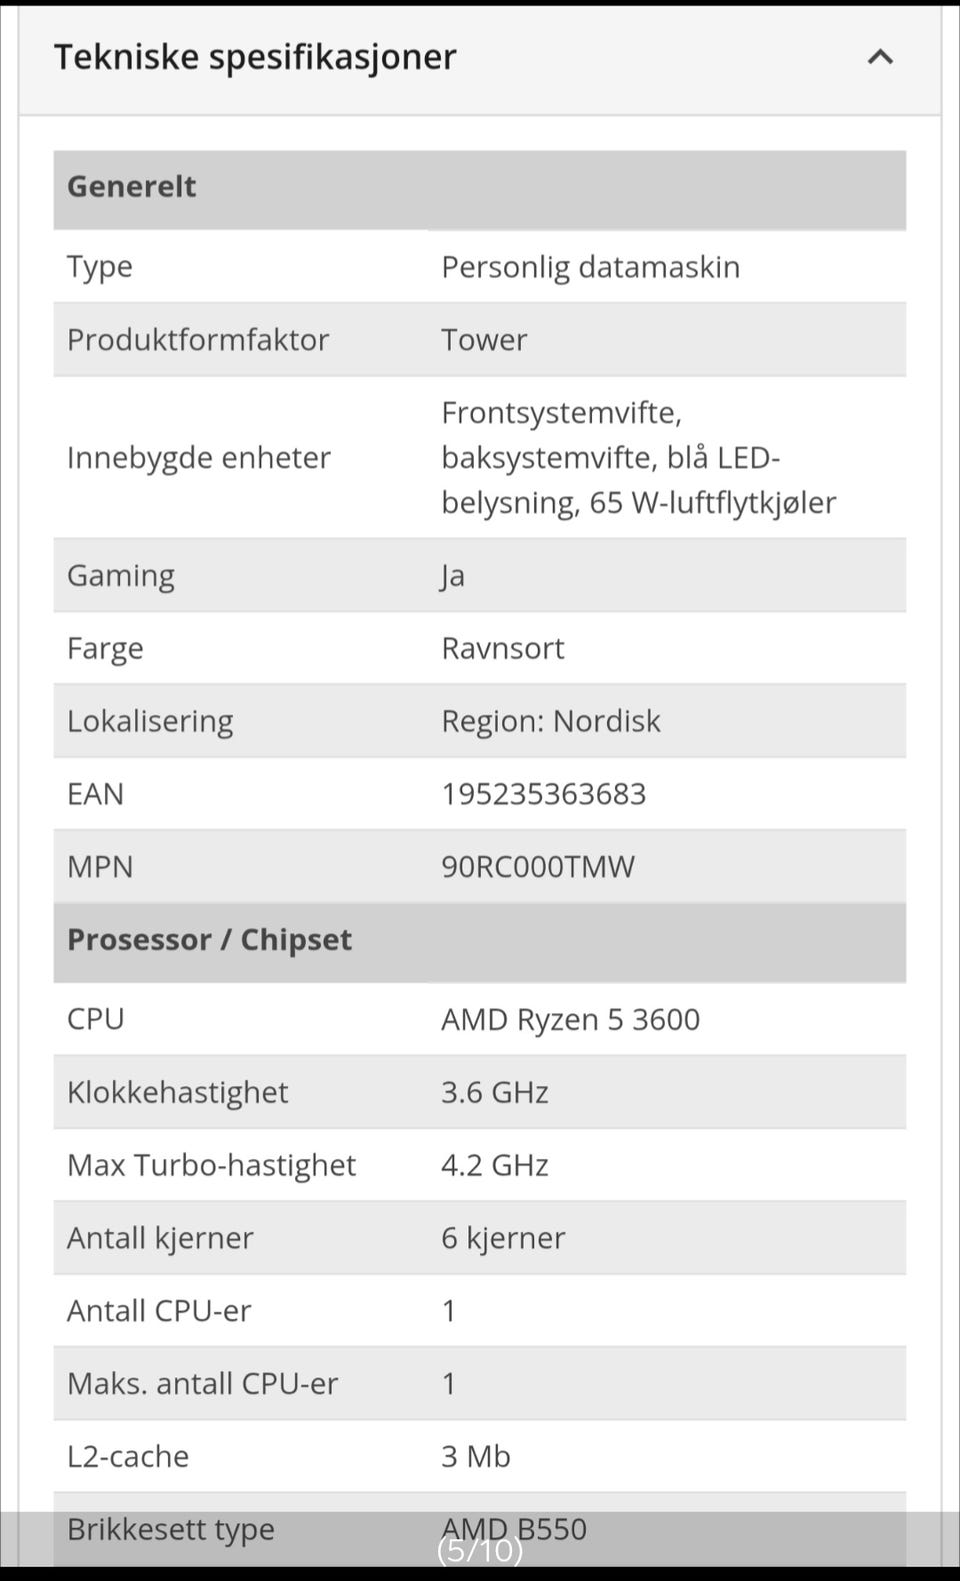Image resolution: width=960 pixels, height=1581 pixels.
Task: Click the Innebygde enheter row label
Action: pos(198,458)
